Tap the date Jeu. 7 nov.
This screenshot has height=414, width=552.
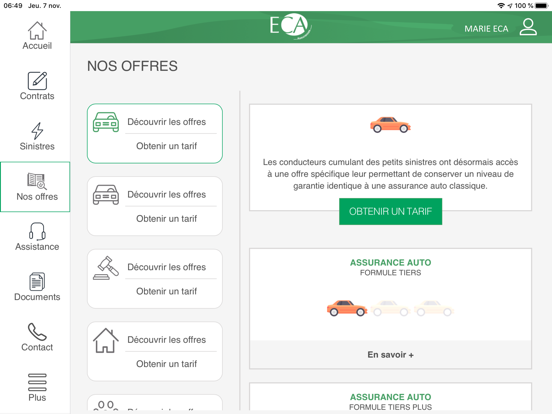click(x=45, y=6)
